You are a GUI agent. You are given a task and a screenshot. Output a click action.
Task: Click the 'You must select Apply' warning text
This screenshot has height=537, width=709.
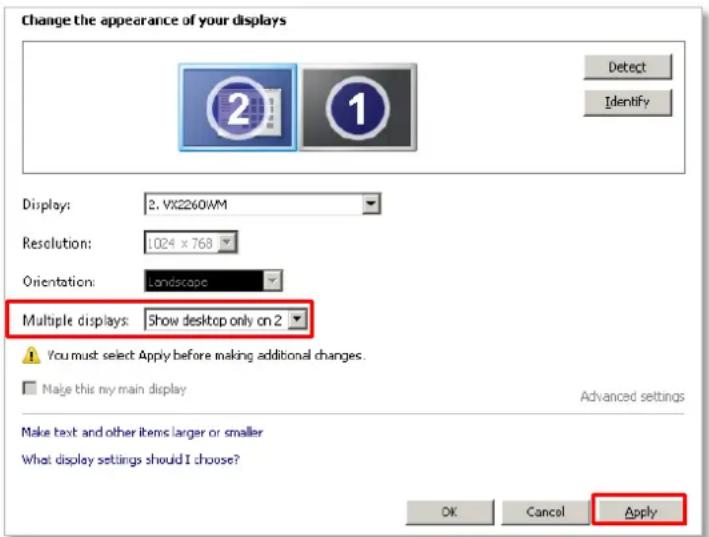(206, 355)
